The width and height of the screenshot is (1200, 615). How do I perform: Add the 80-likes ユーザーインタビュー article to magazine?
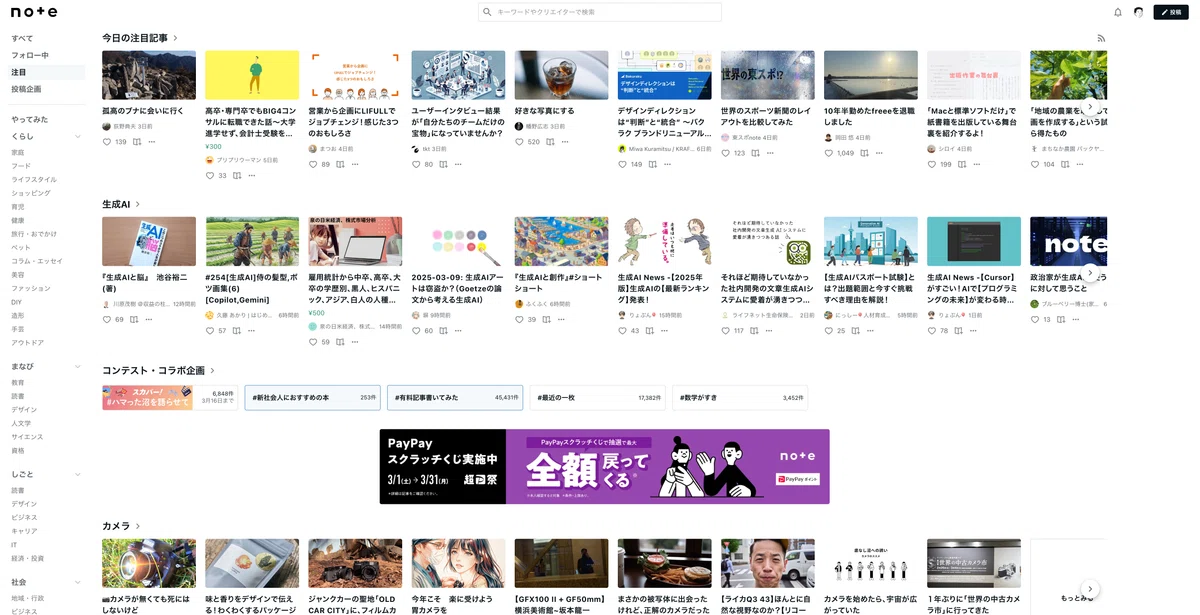443,164
